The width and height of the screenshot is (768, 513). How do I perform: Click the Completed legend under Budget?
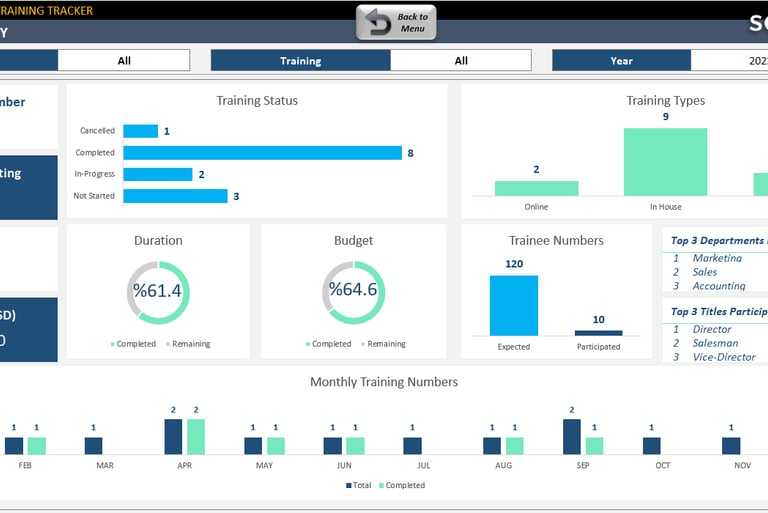coord(329,344)
